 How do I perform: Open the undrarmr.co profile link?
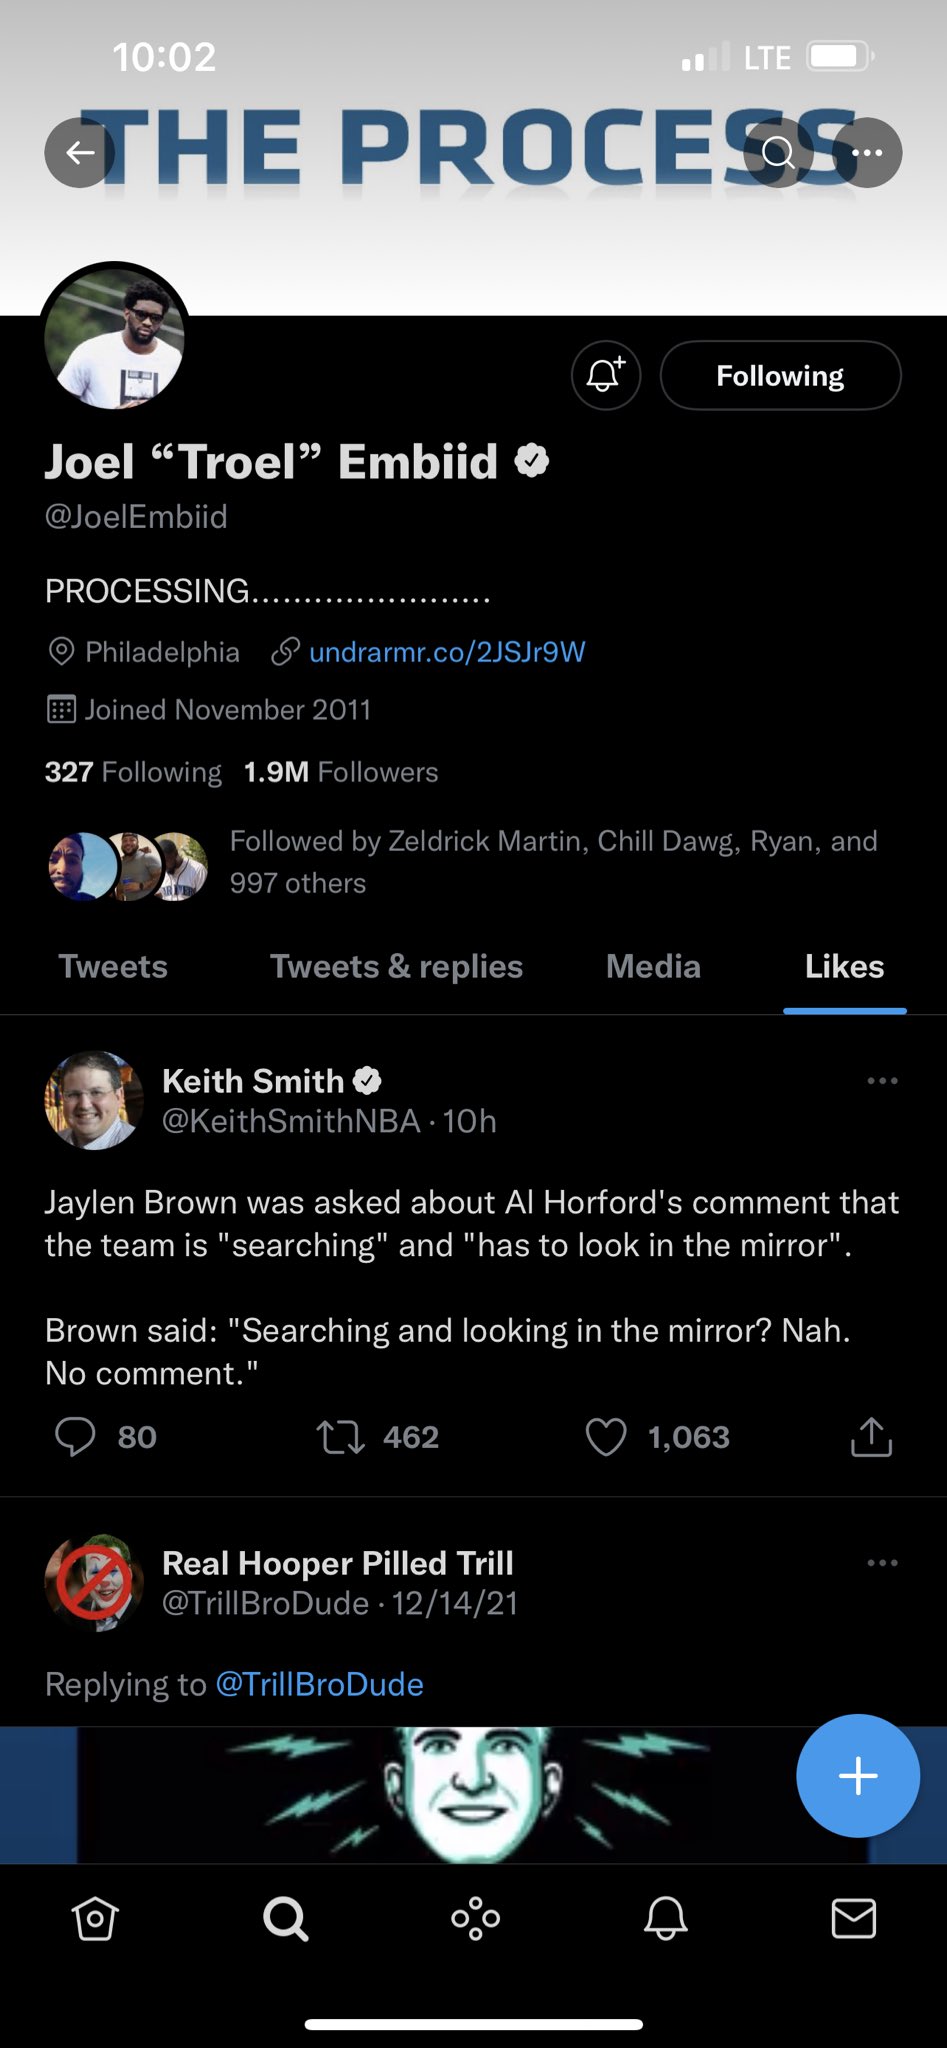point(446,651)
